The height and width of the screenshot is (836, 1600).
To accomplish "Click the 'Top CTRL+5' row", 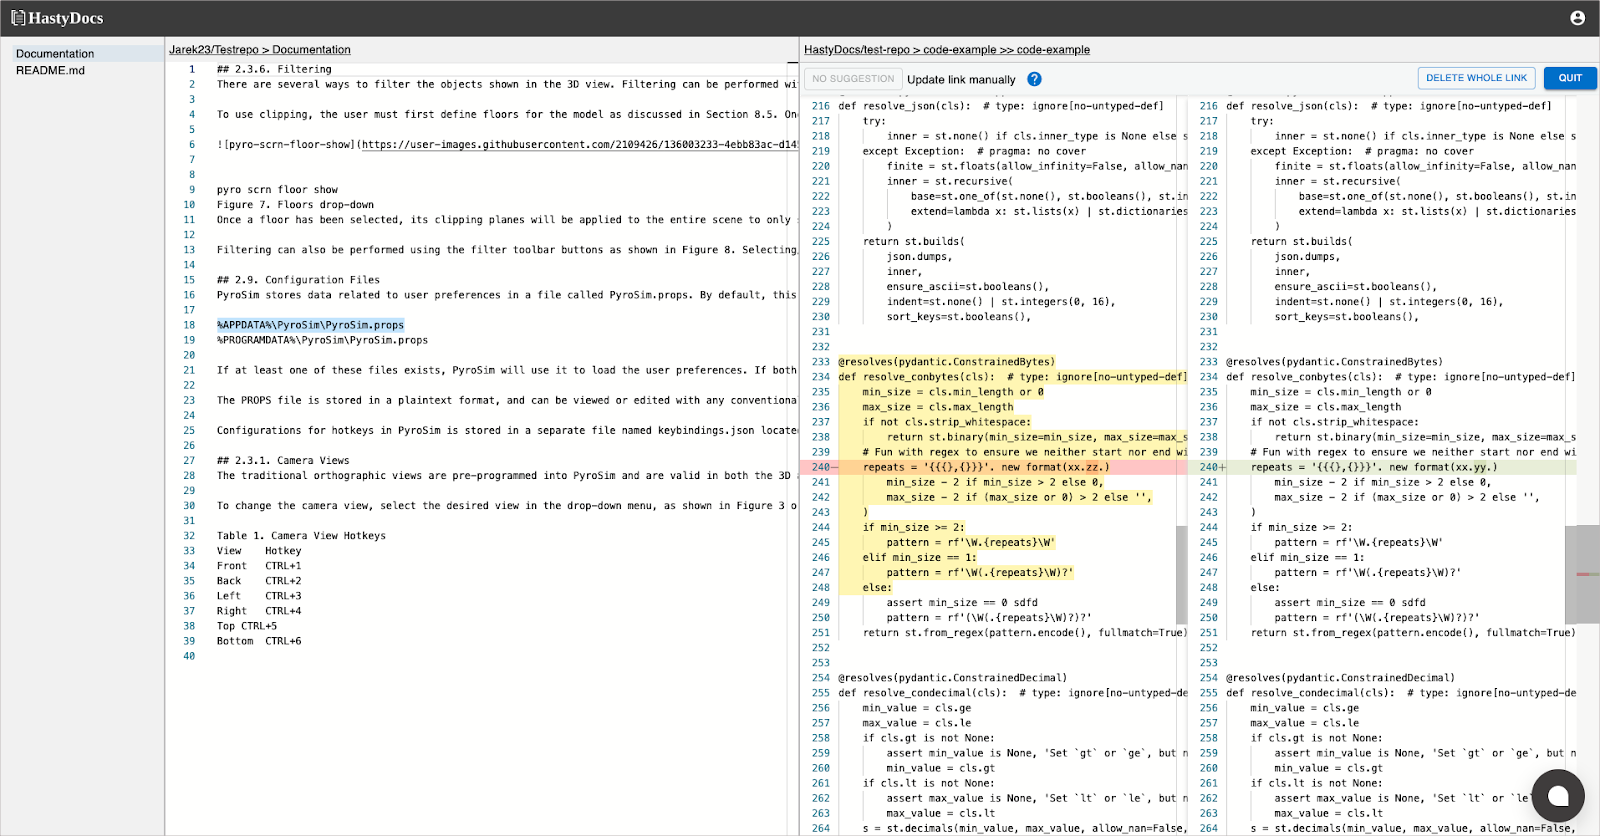I will point(247,626).
